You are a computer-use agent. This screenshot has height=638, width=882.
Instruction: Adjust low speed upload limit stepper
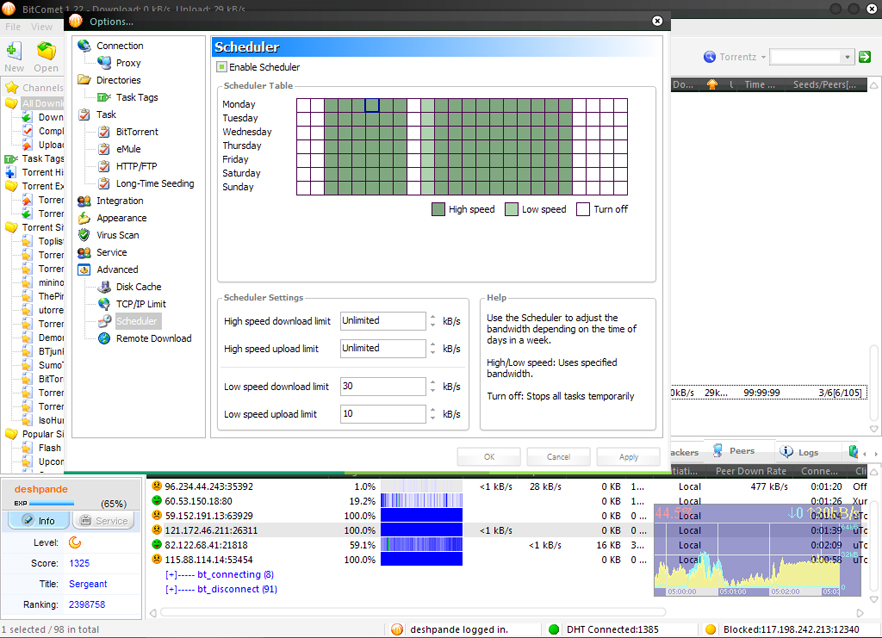433,414
